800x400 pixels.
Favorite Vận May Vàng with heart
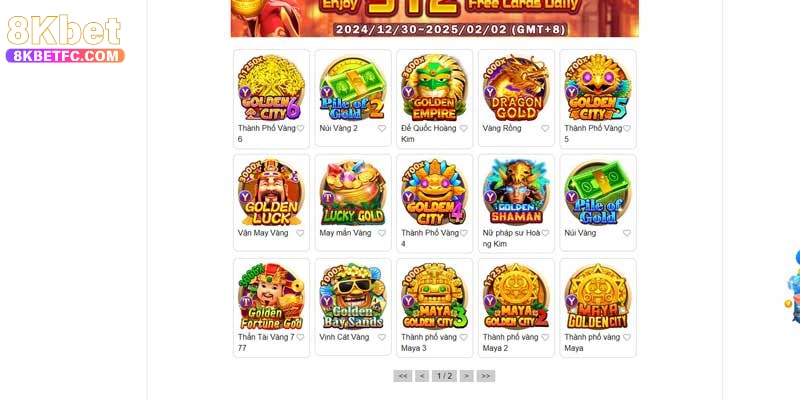tap(300, 233)
